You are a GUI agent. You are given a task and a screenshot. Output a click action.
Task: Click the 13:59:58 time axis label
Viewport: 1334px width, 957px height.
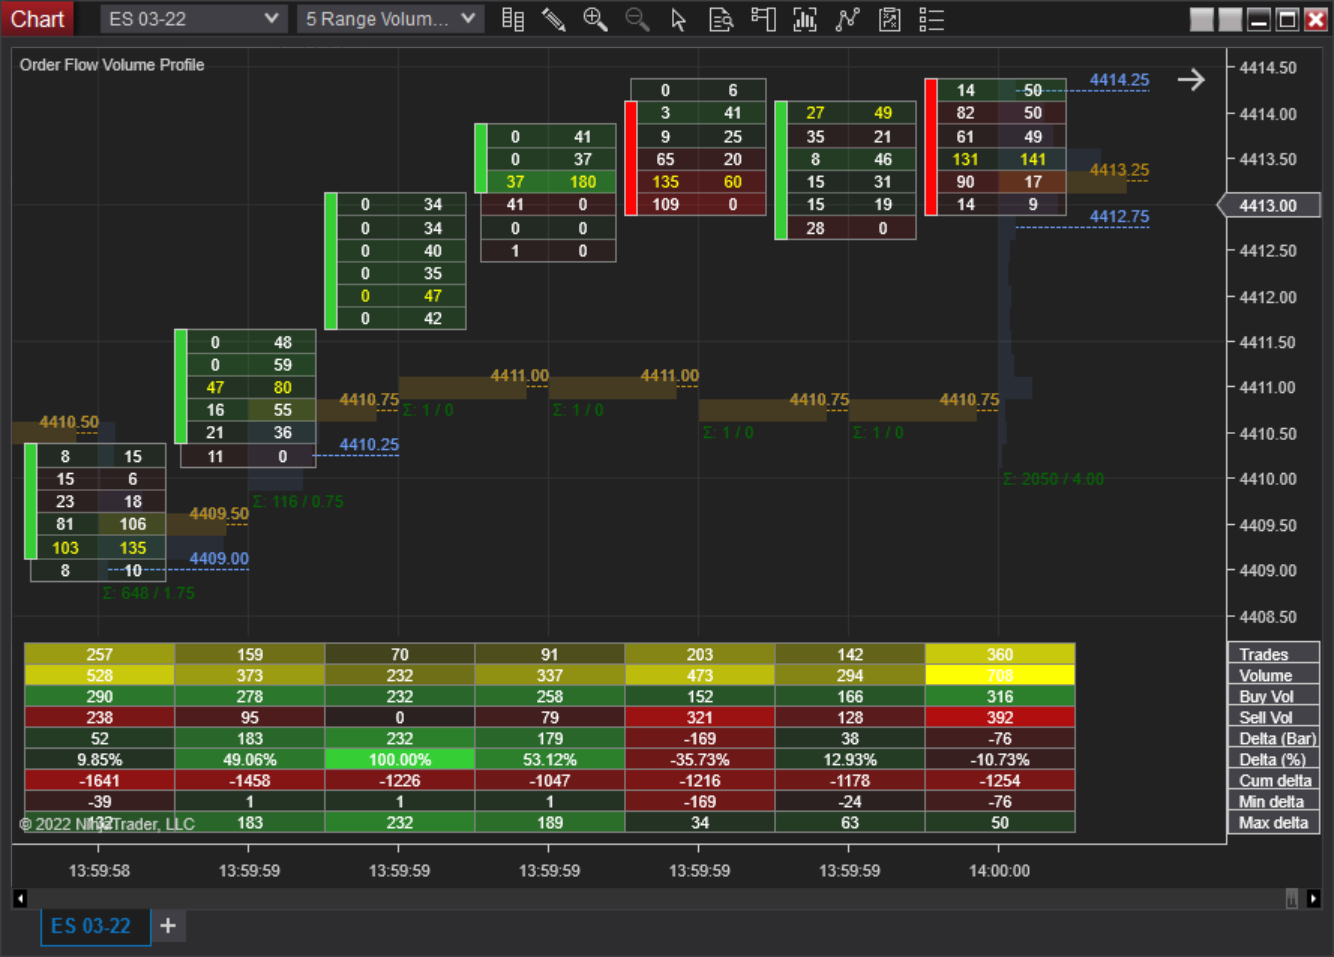tap(99, 870)
